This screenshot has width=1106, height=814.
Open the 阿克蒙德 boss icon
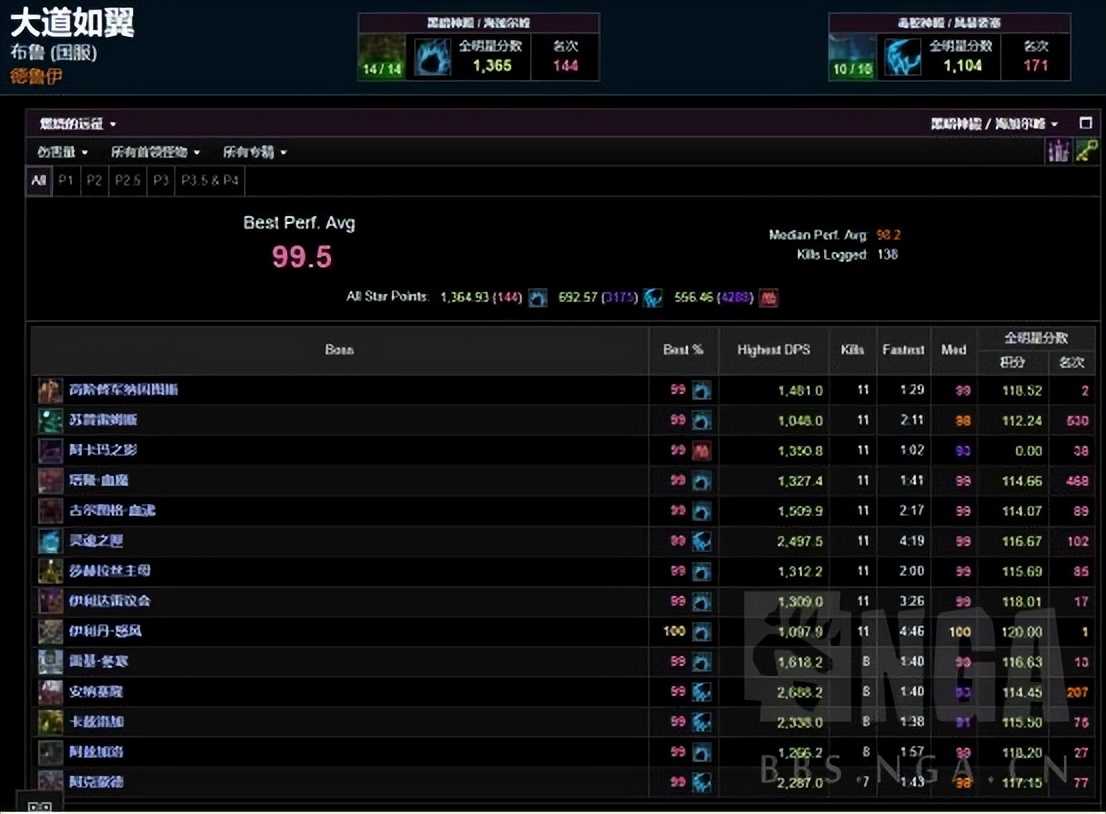50,782
